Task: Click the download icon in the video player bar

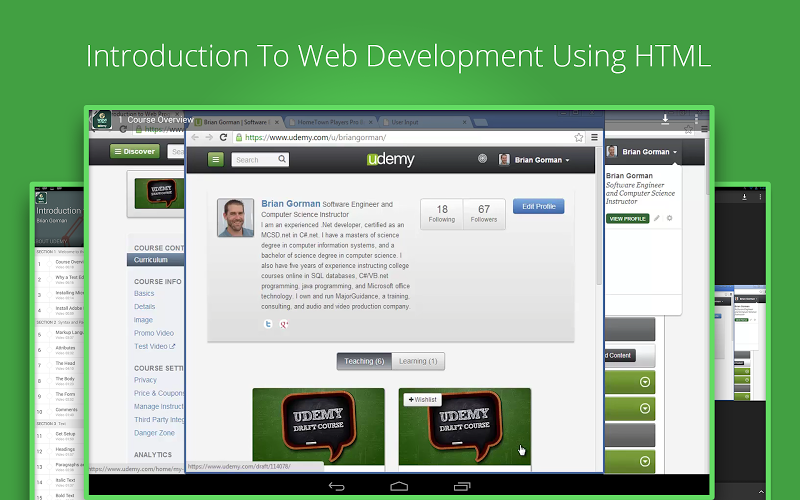Action: (665, 119)
